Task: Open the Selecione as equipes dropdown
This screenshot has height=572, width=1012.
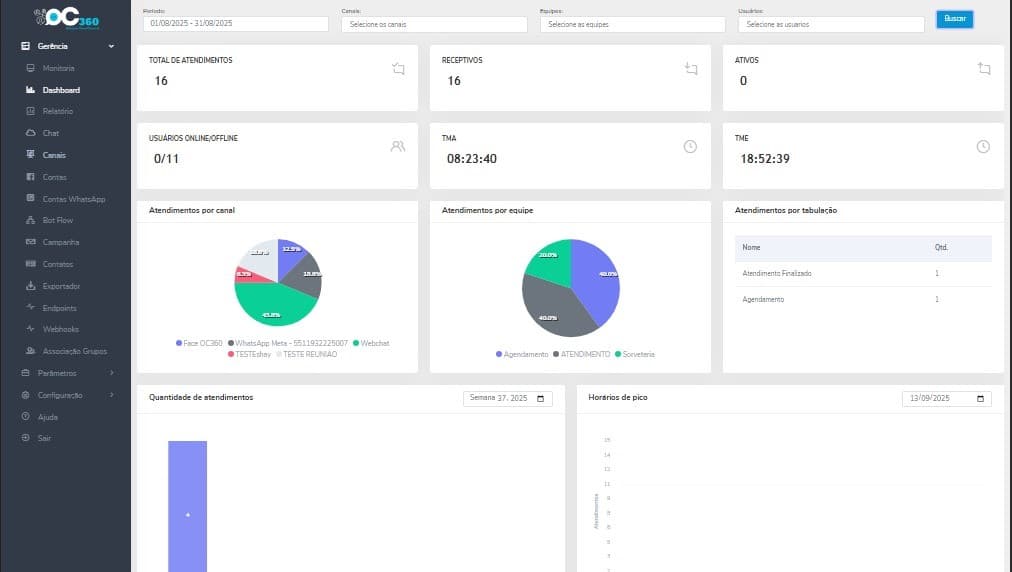Action: (x=632, y=25)
